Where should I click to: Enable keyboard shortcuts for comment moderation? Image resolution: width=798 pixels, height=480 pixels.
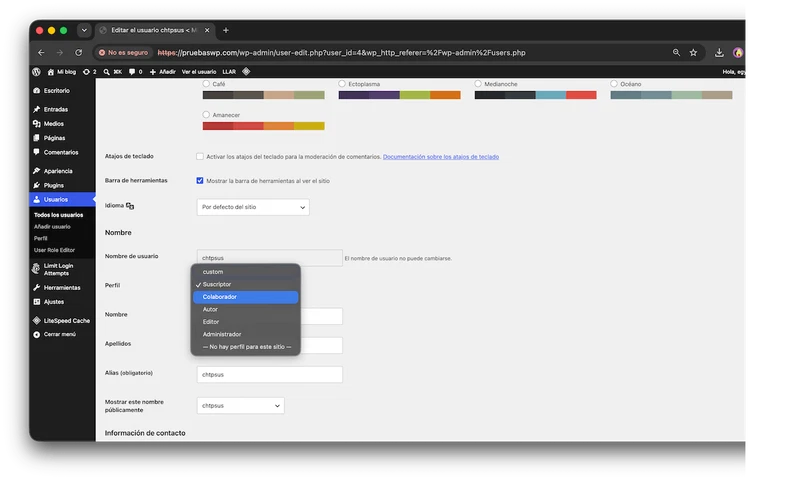click(x=200, y=156)
